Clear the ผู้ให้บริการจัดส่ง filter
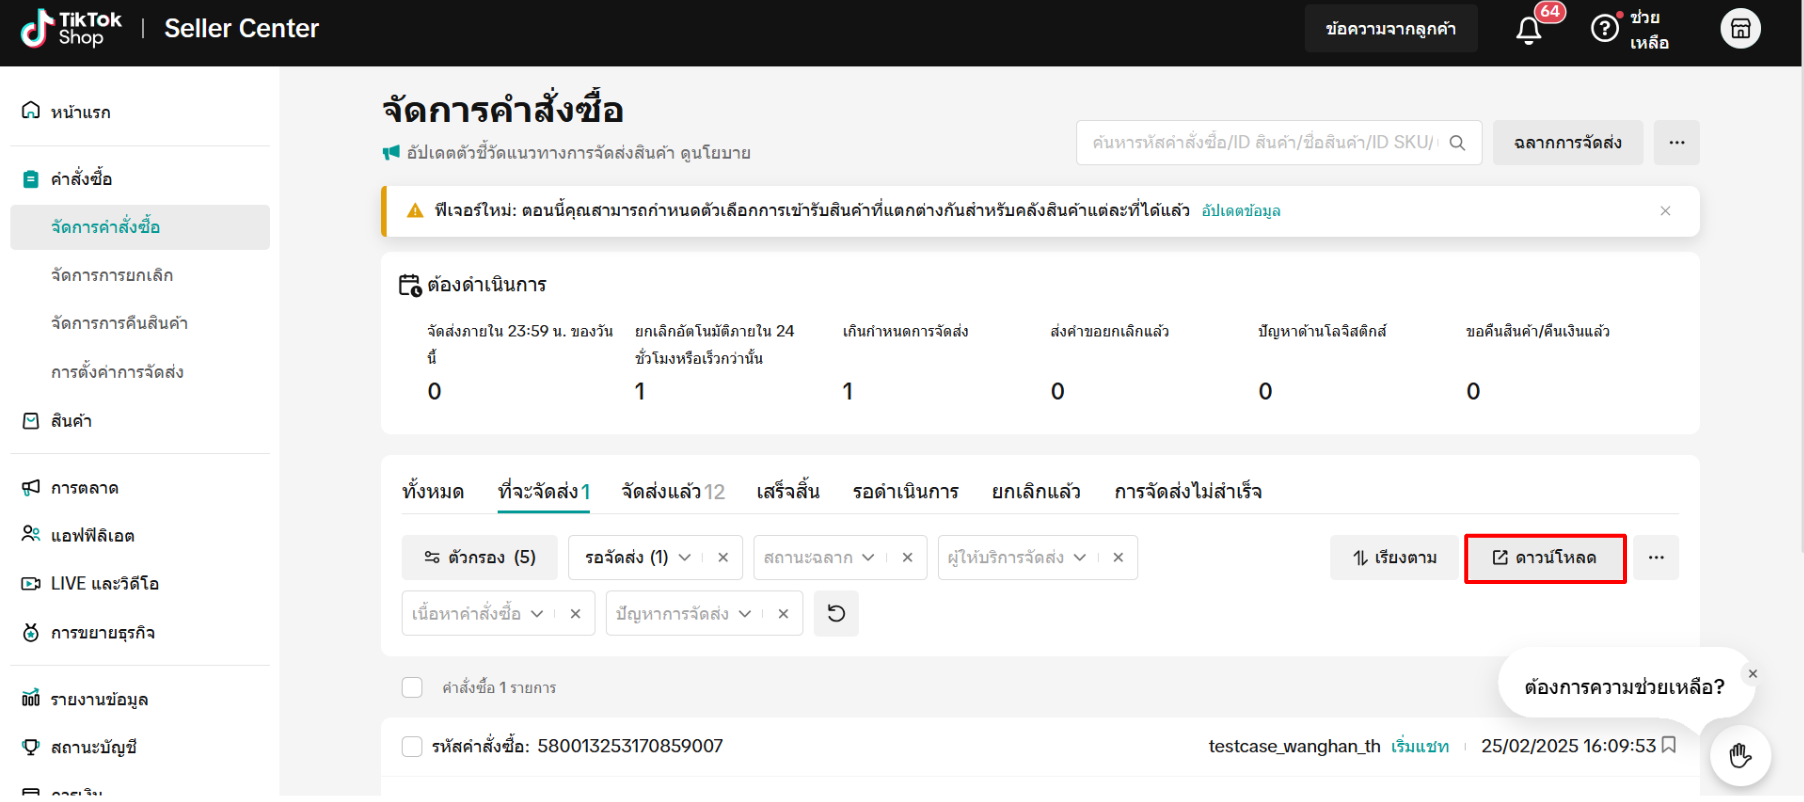The width and height of the screenshot is (1804, 802). [1118, 558]
